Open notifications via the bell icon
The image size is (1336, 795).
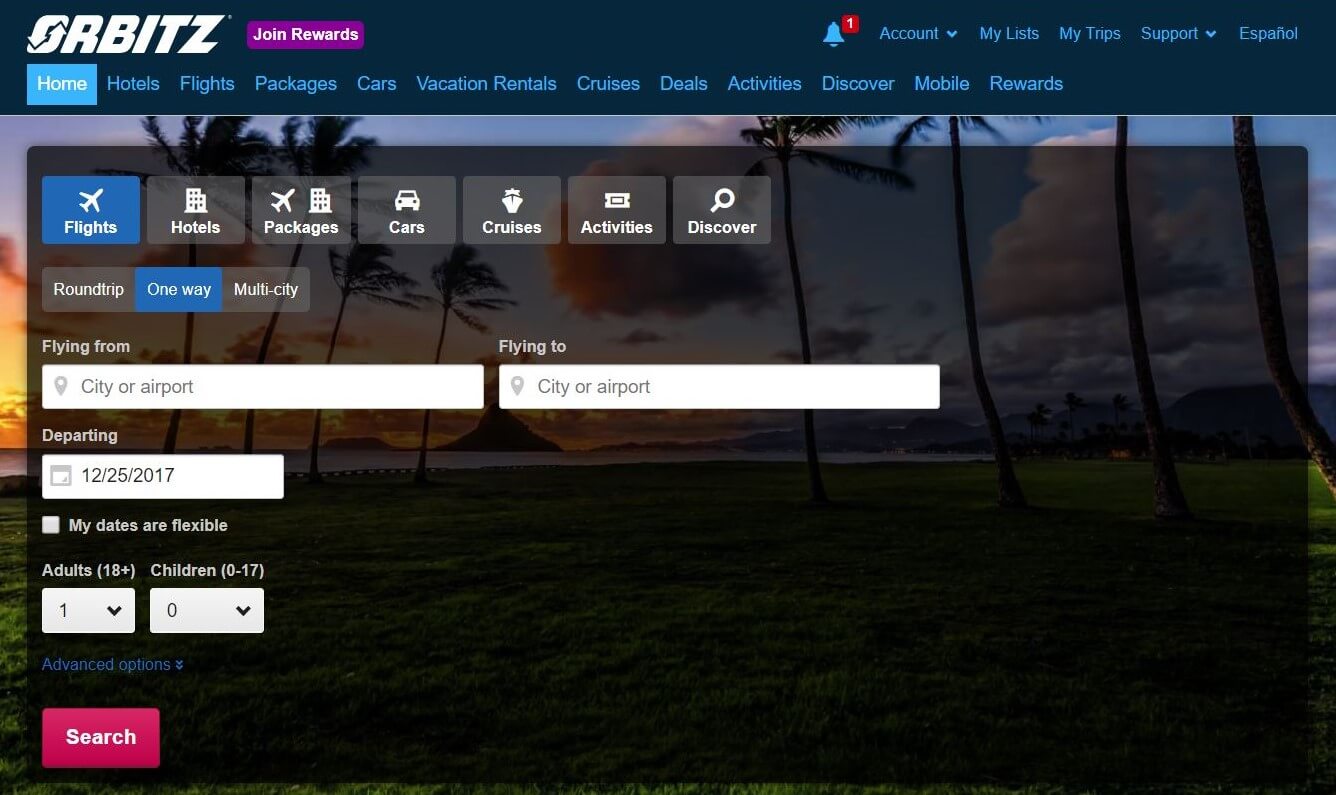(x=833, y=33)
